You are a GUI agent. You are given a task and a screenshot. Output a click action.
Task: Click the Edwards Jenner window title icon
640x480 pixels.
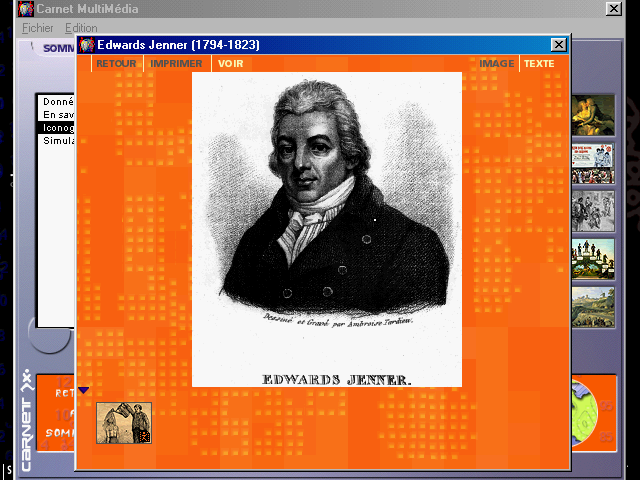tap(87, 44)
